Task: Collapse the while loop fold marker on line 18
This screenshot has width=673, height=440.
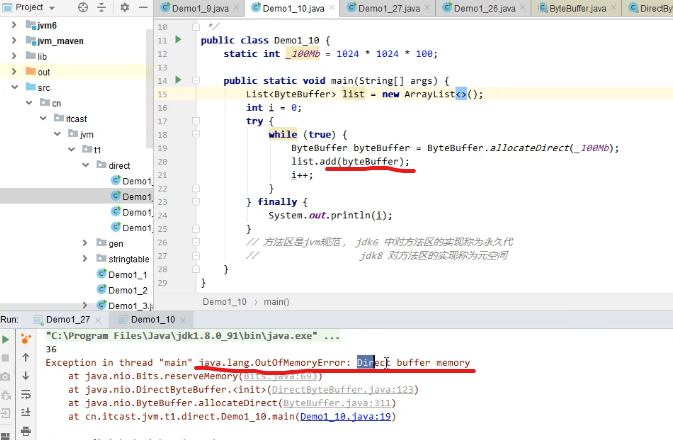Action: coord(196,134)
